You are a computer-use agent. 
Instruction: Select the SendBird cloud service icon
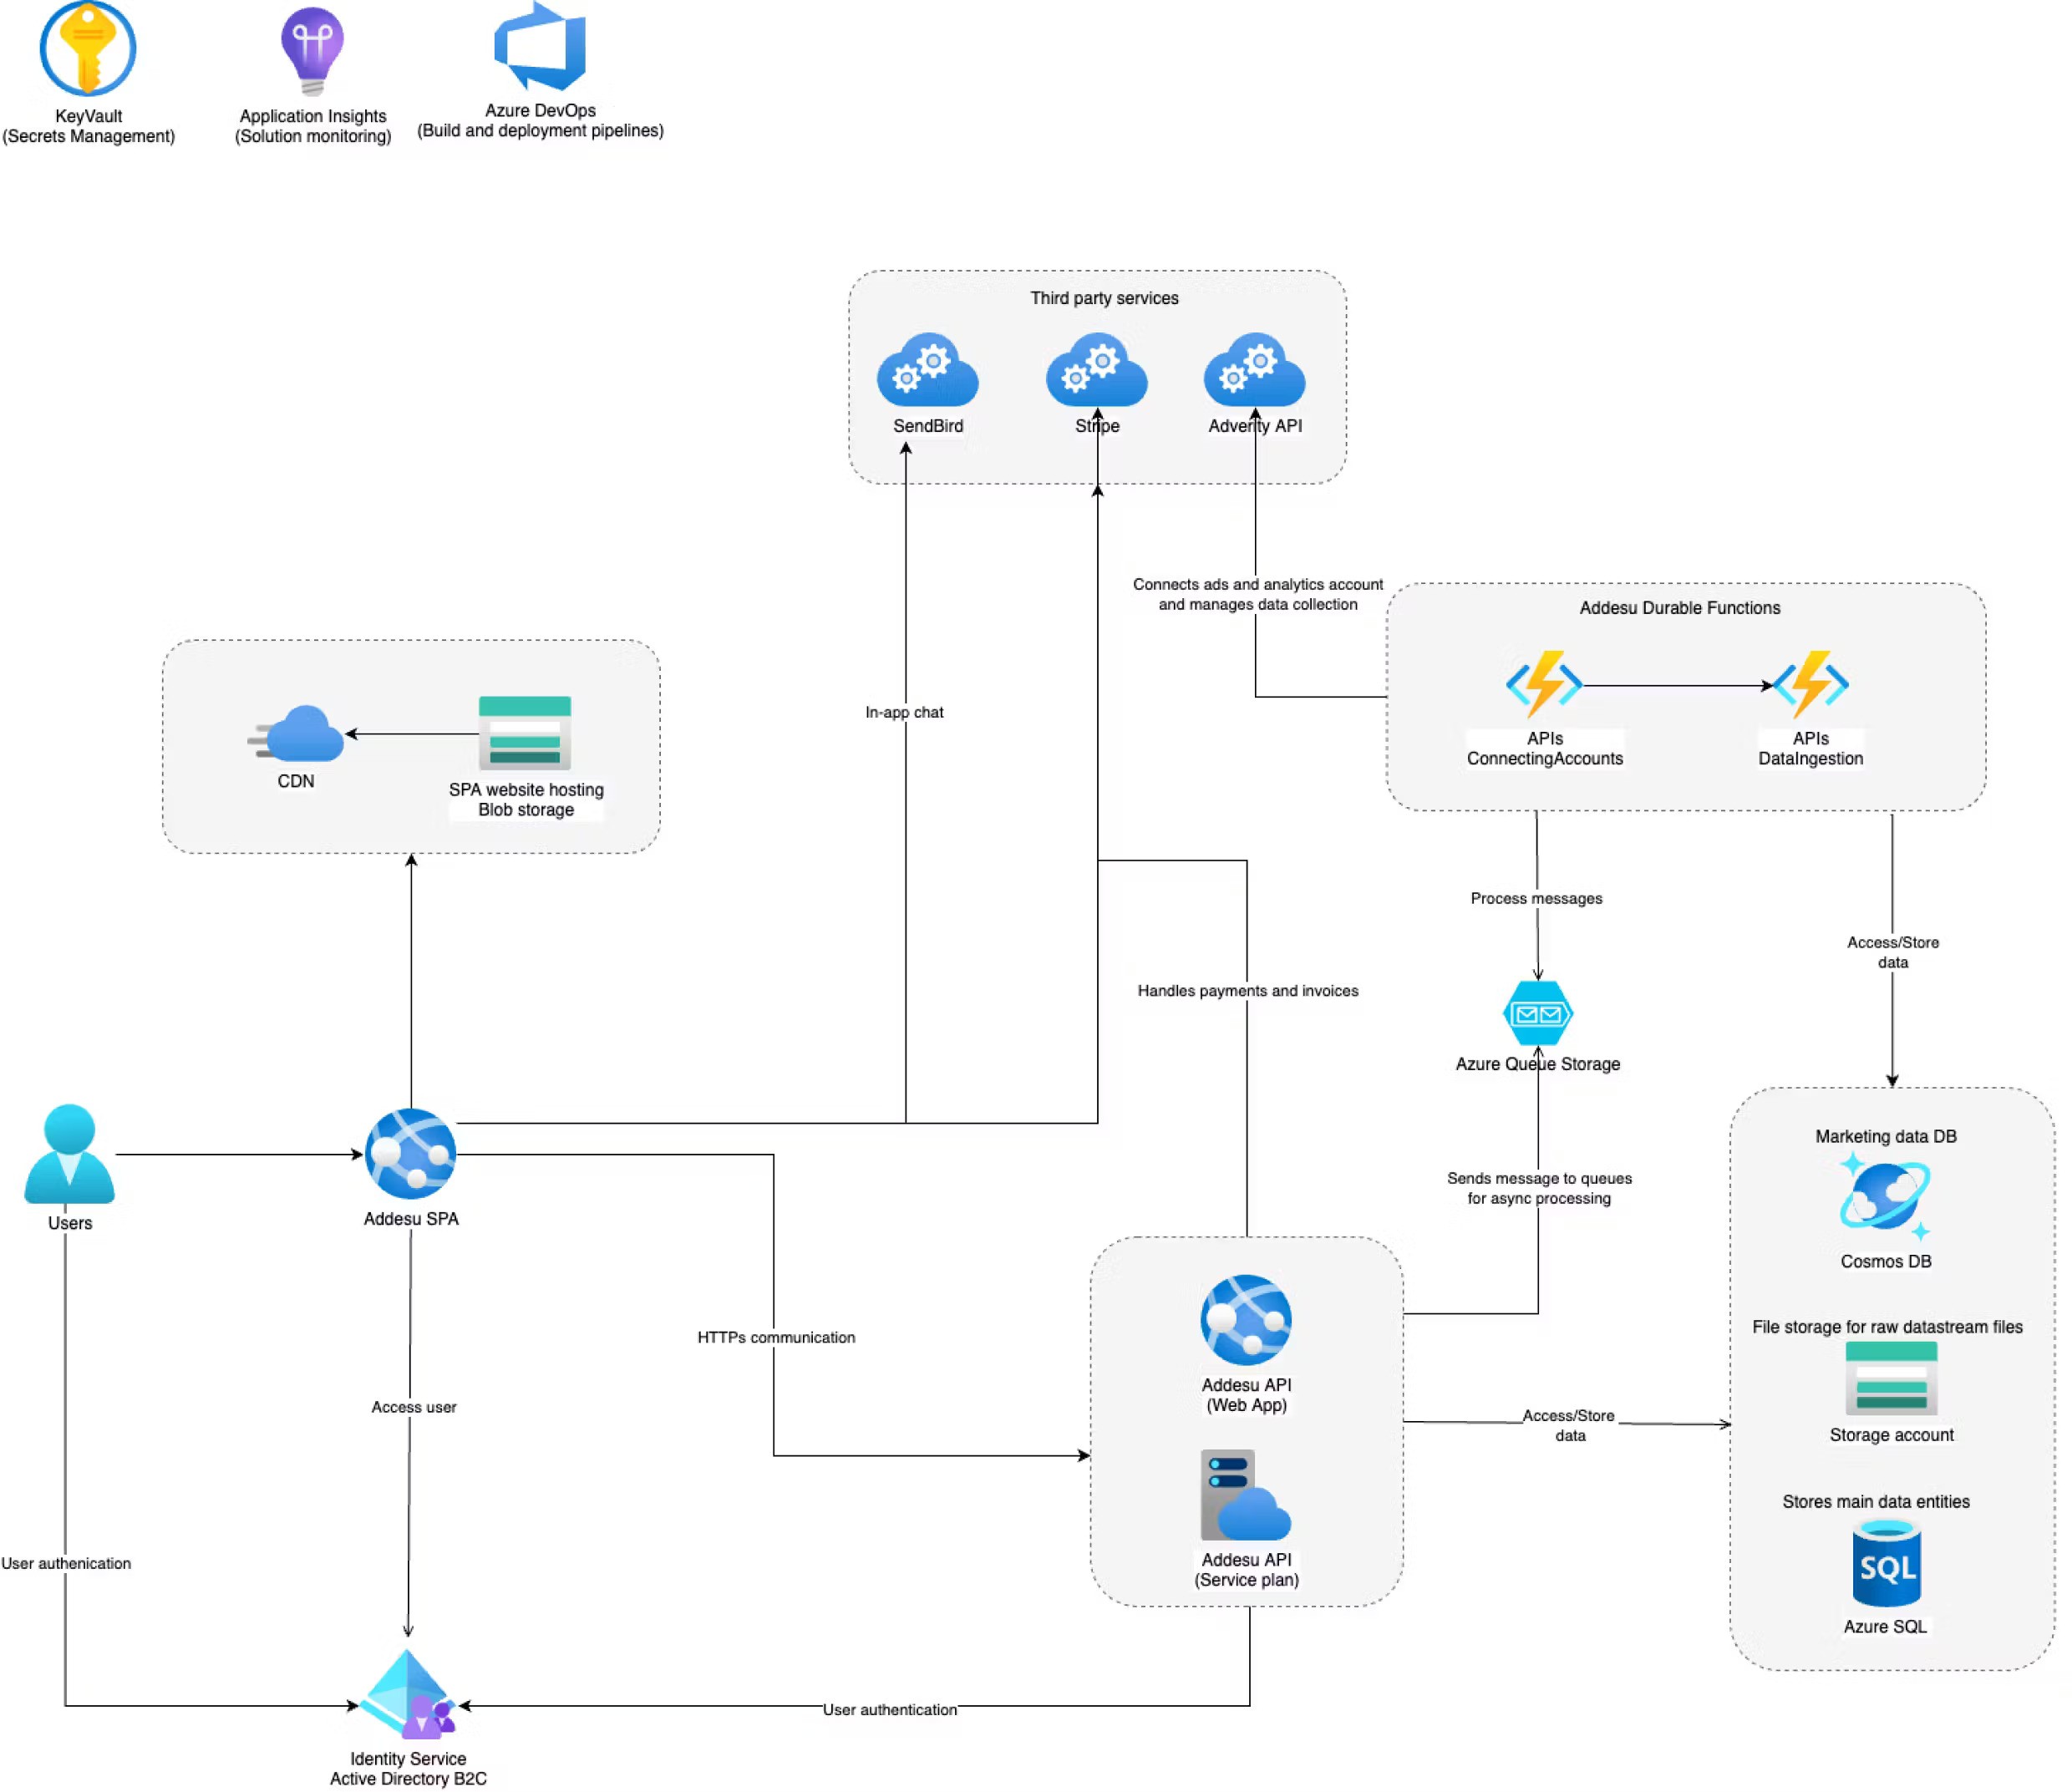click(x=927, y=370)
